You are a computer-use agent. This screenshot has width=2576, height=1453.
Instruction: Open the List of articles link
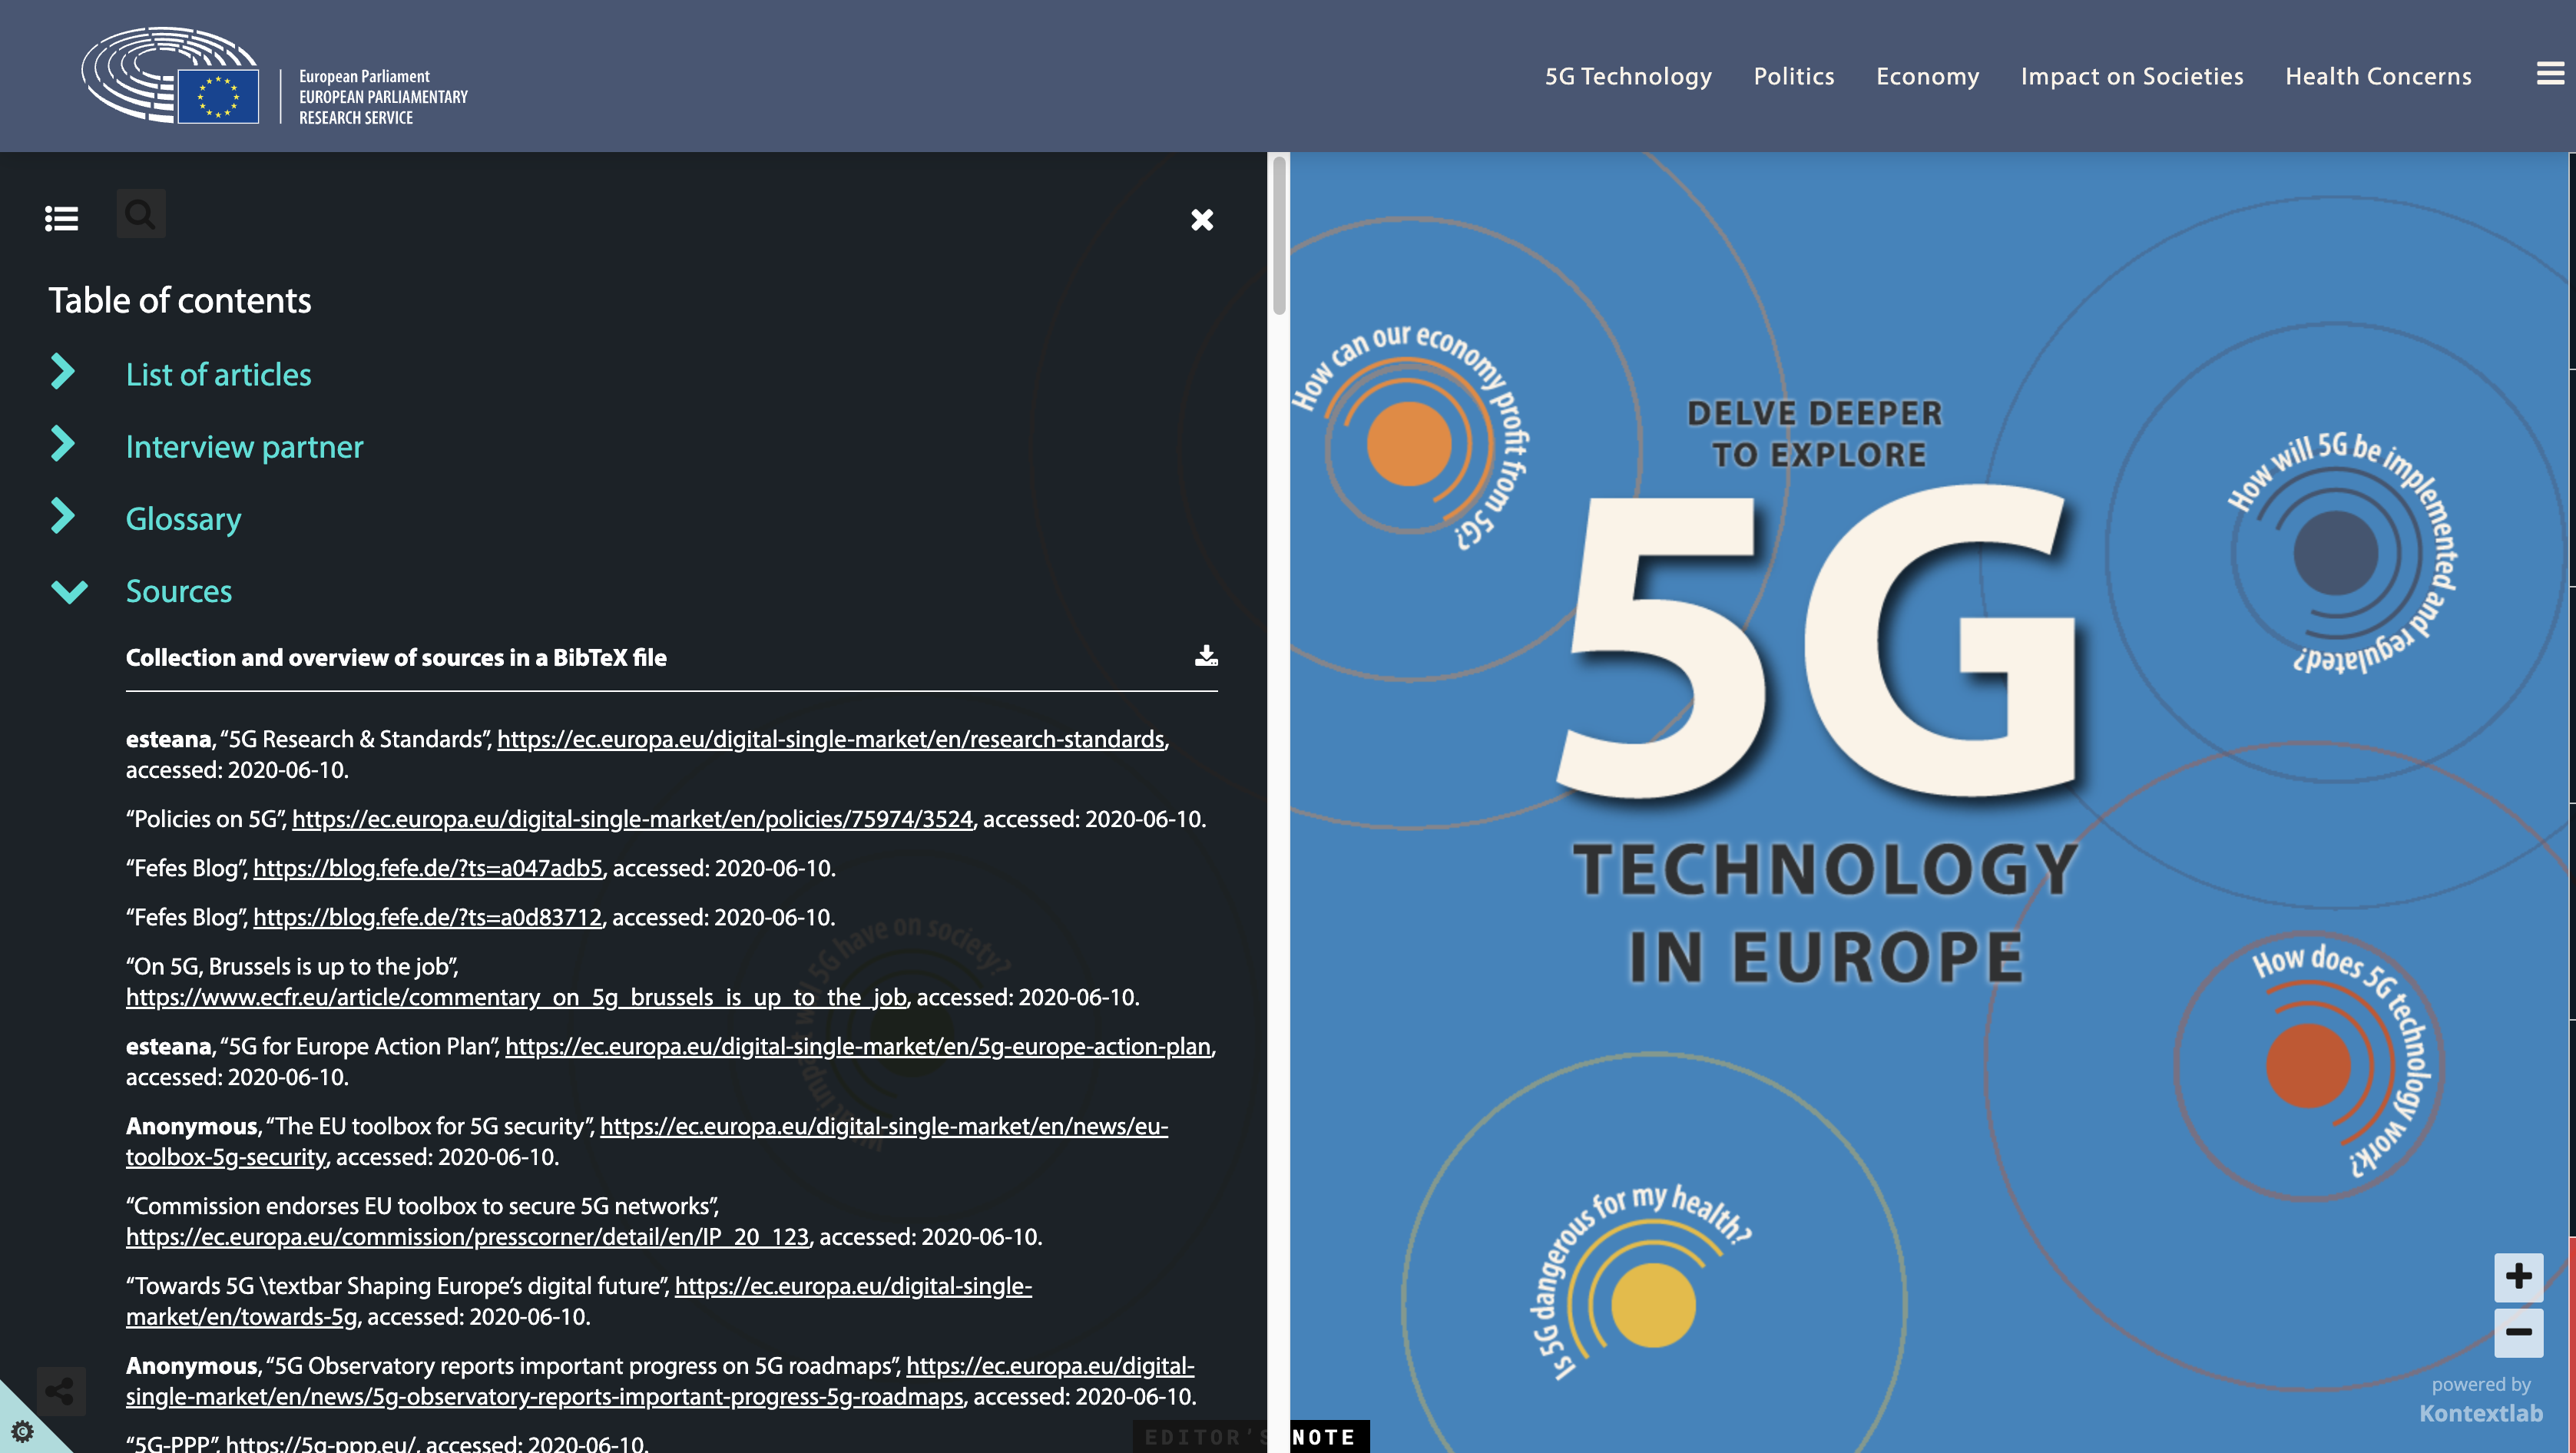coord(218,374)
